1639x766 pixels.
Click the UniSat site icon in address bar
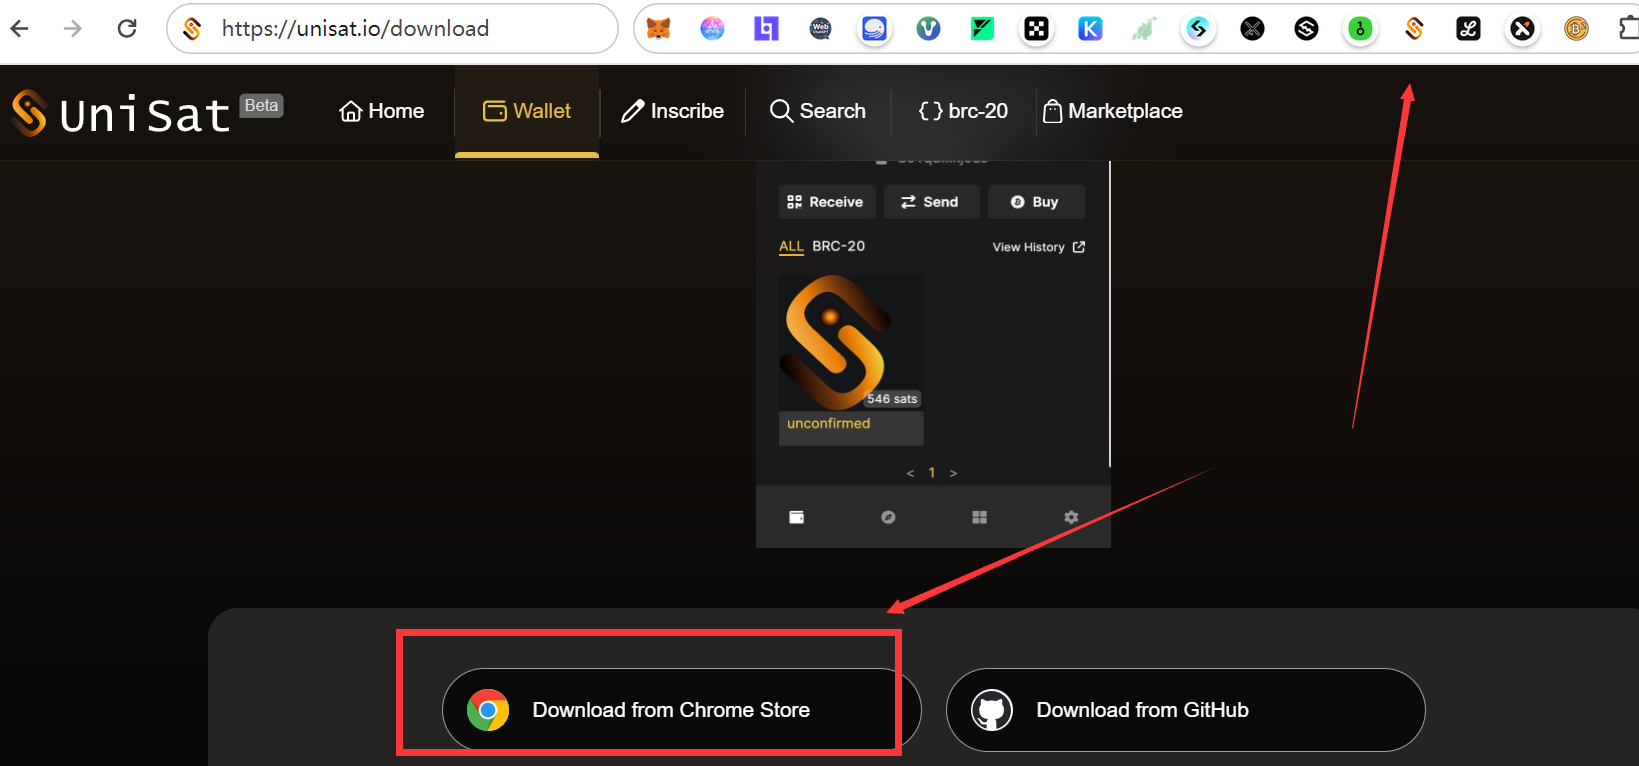click(x=192, y=29)
